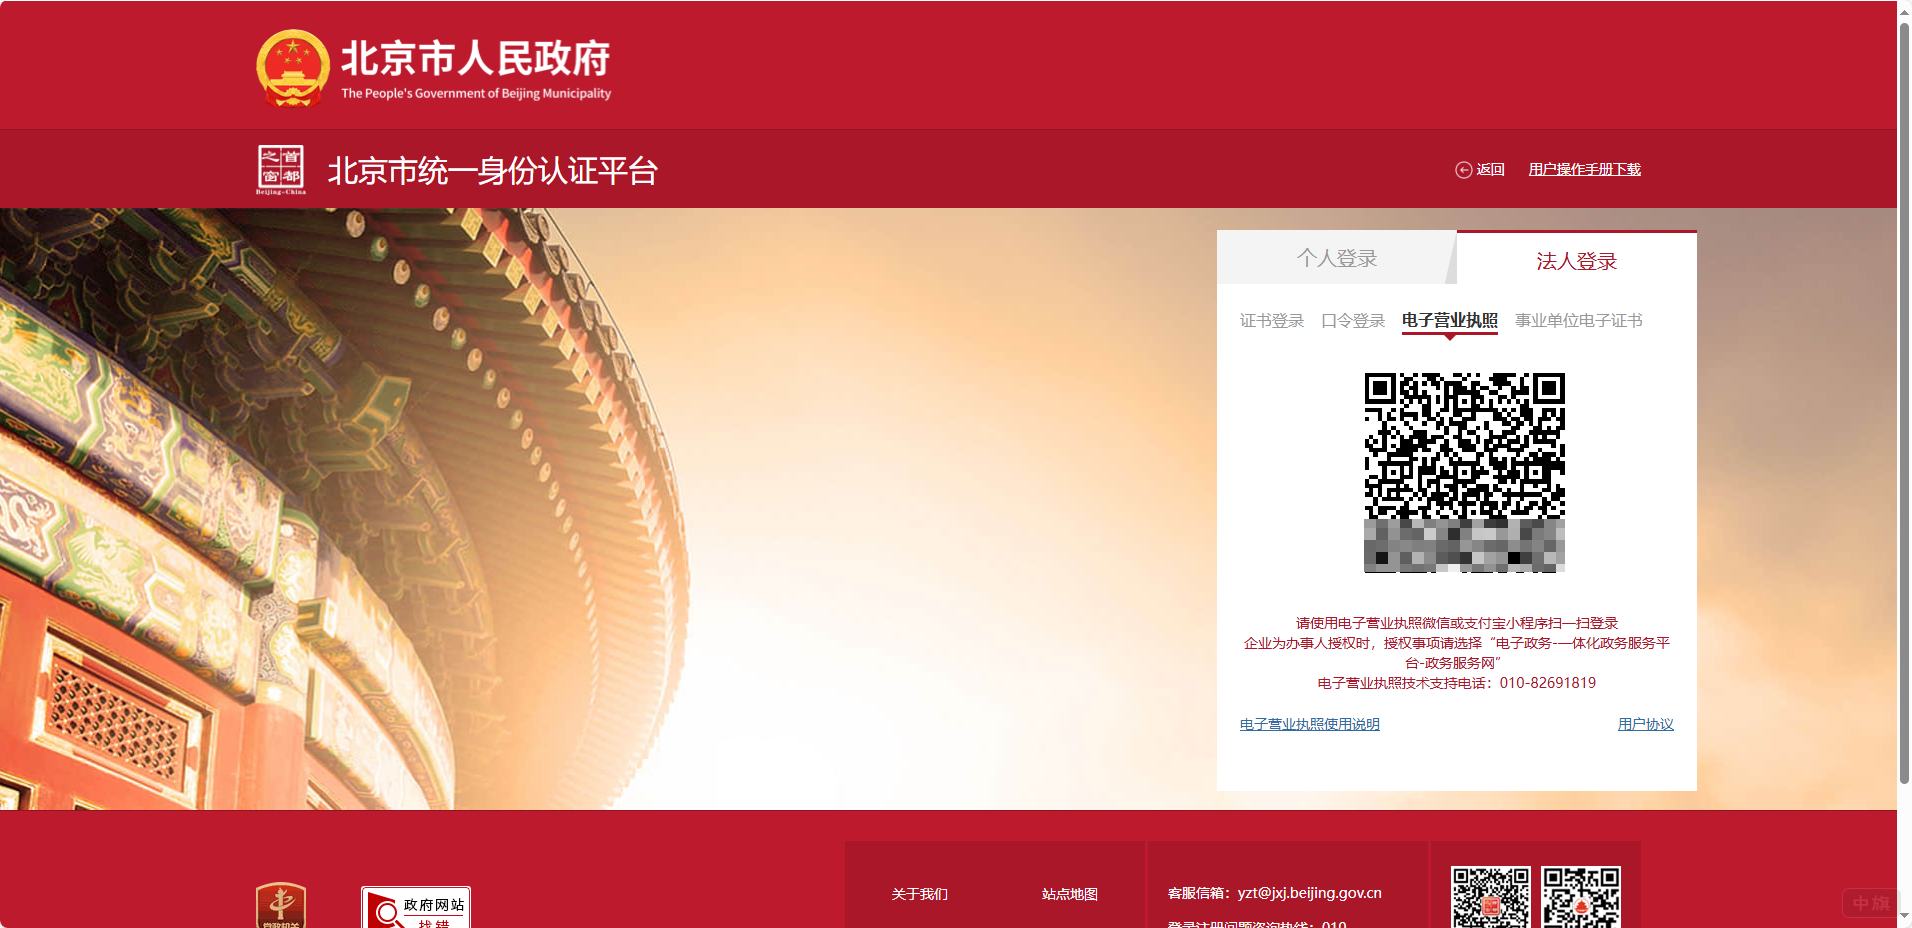Viewport: 1912px width, 928px height.
Task: Select the 法人登录 tab
Action: click(1575, 260)
